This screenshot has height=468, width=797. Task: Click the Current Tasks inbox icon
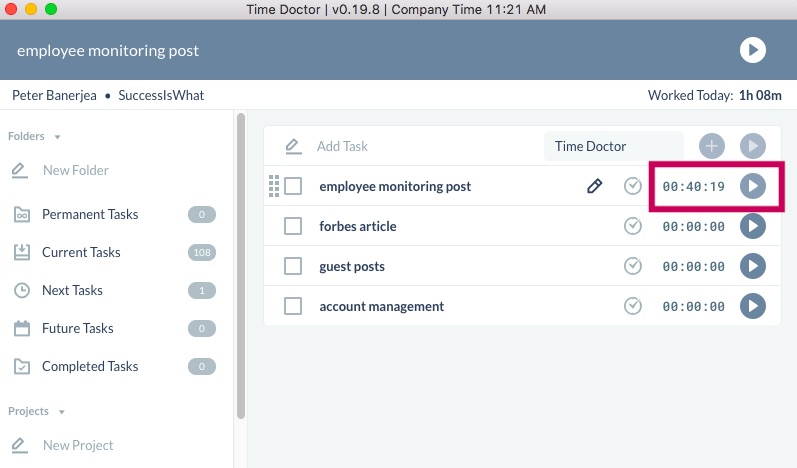pyautogui.click(x=22, y=253)
